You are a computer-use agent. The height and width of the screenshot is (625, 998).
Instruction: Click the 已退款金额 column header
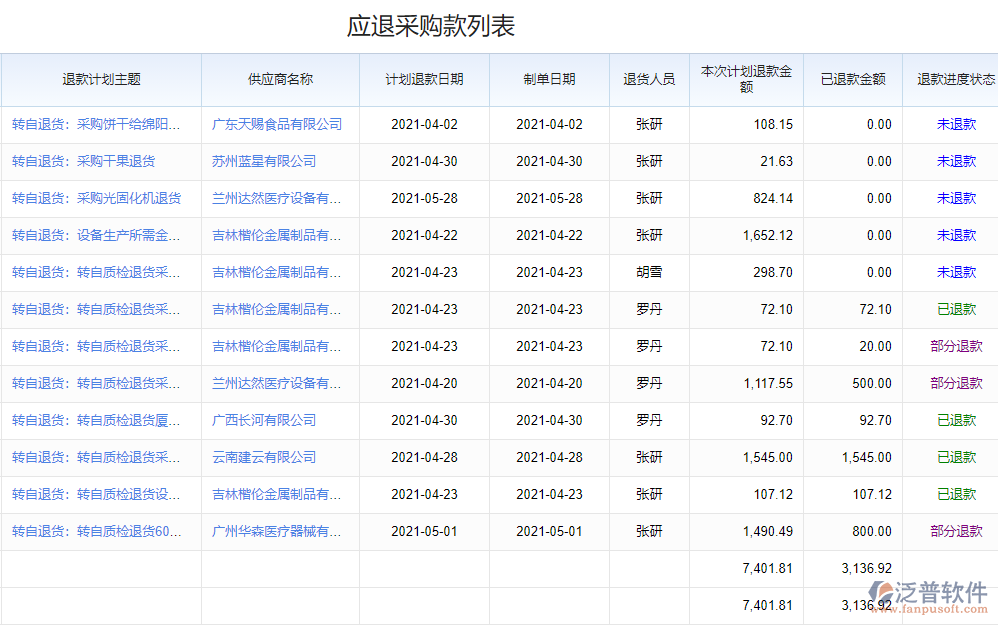[853, 80]
